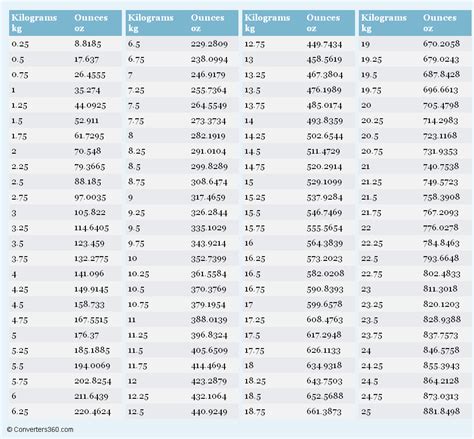The height and width of the screenshot is (439, 474).
Task: Click the value 881.8498 ounces
Action: [x=441, y=411]
